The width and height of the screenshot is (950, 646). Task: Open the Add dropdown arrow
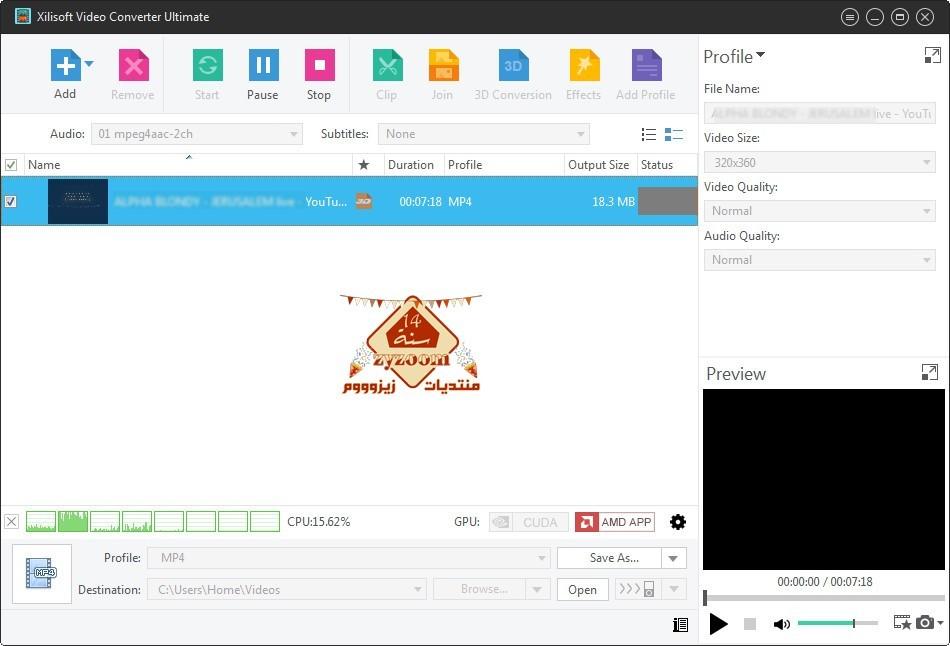(89, 63)
